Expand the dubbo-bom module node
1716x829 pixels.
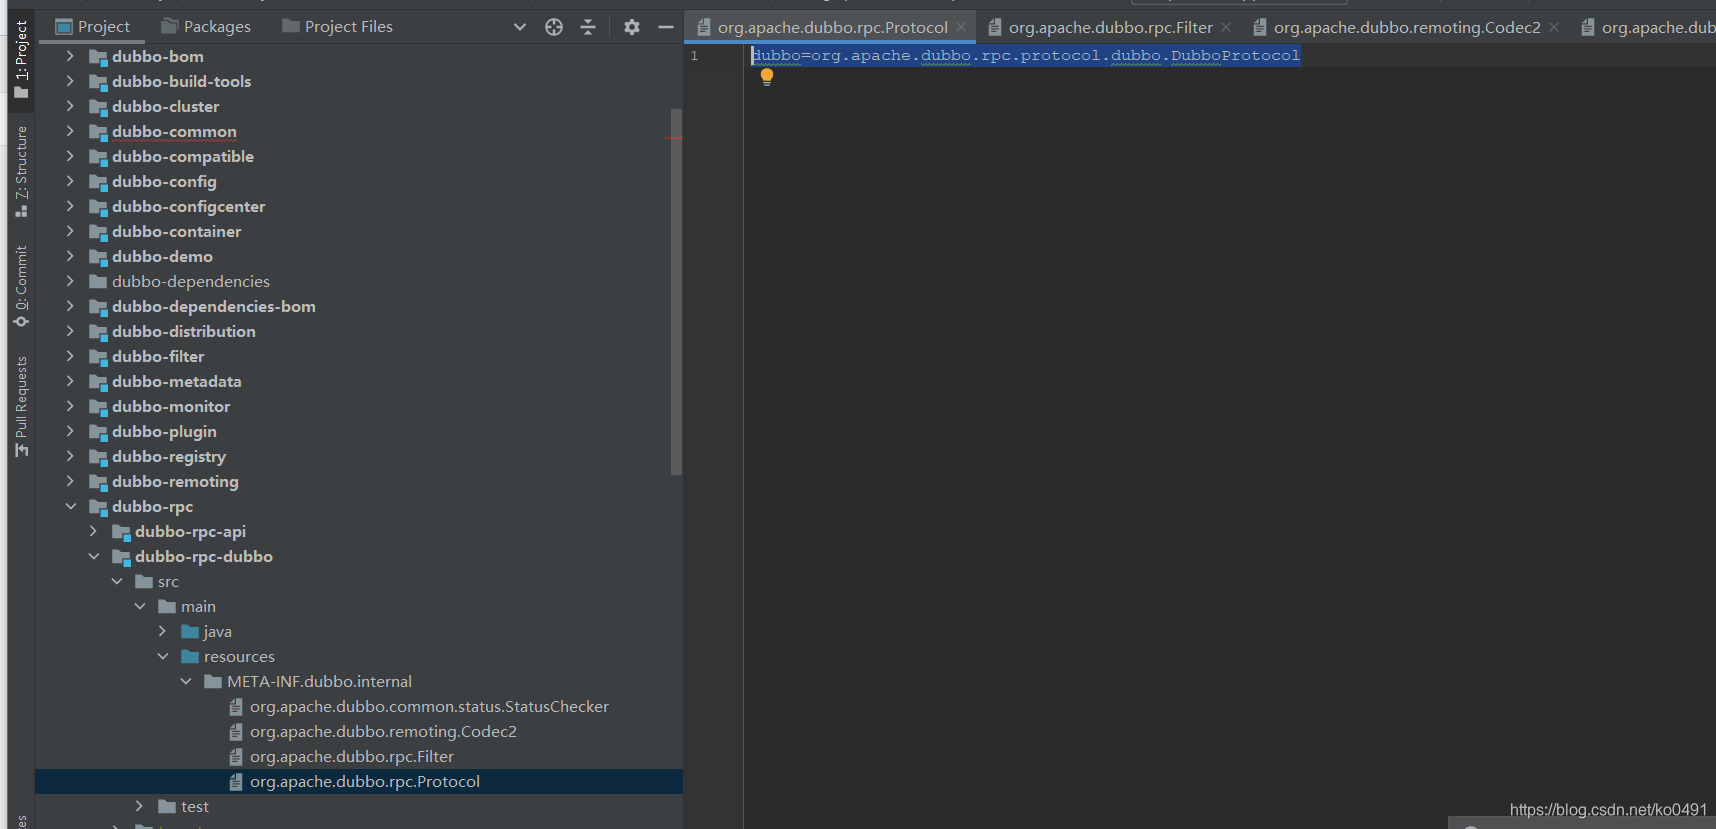click(x=70, y=56)
